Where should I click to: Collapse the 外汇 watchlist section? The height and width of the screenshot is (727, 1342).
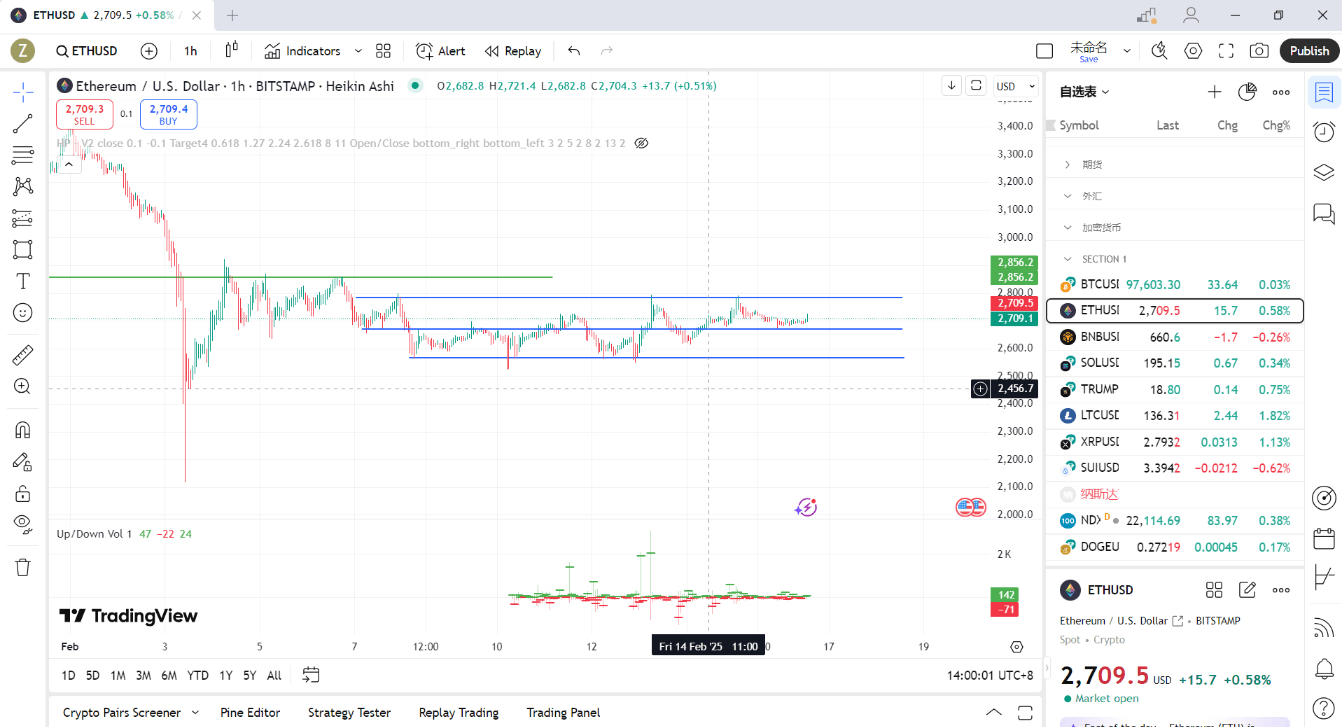point(1068,196)
